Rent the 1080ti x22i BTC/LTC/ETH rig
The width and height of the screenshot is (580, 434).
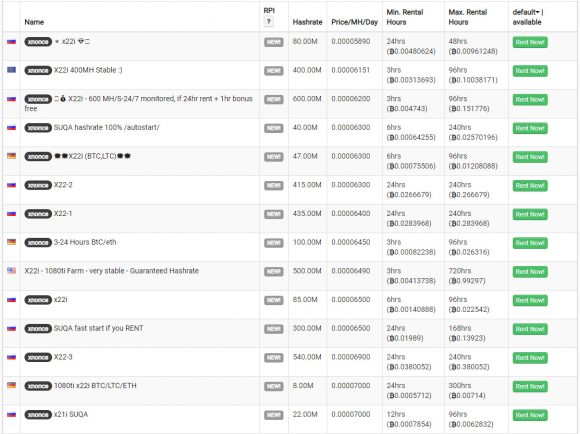(530, 386)
